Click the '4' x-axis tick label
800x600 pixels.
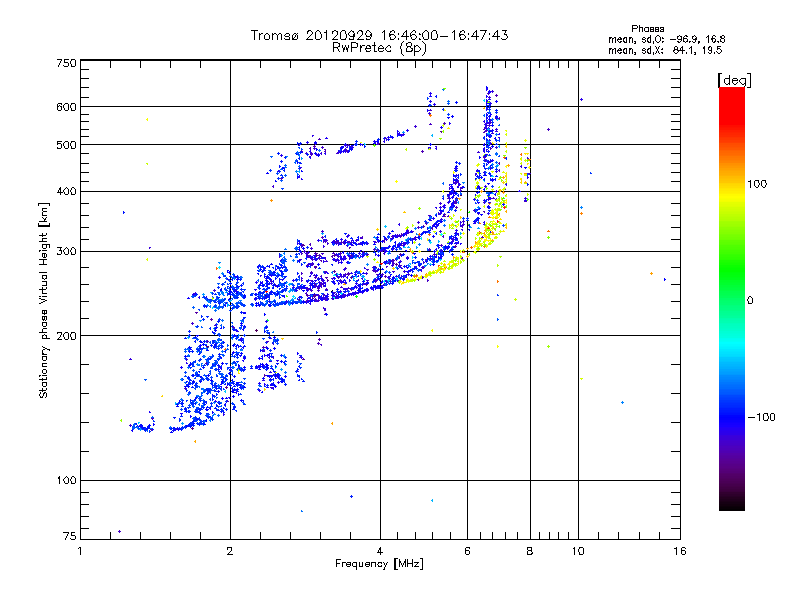[380, 551]
